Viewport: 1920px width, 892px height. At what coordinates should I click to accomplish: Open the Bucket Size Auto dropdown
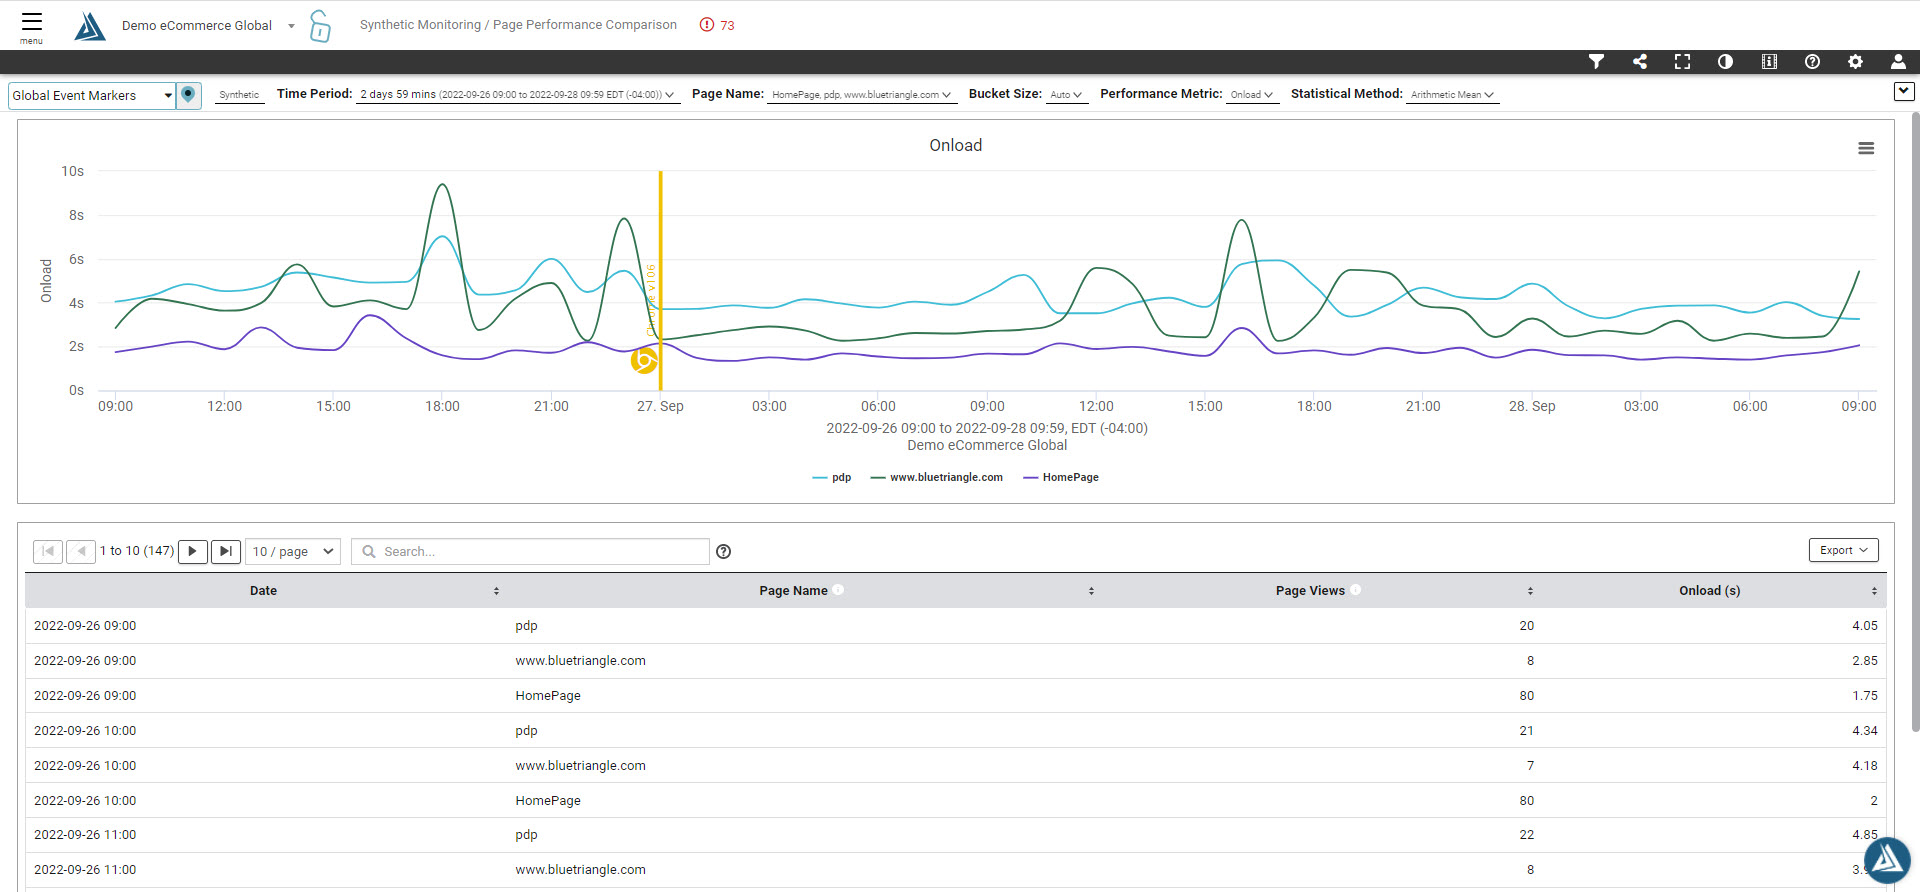pos(1066,95)
